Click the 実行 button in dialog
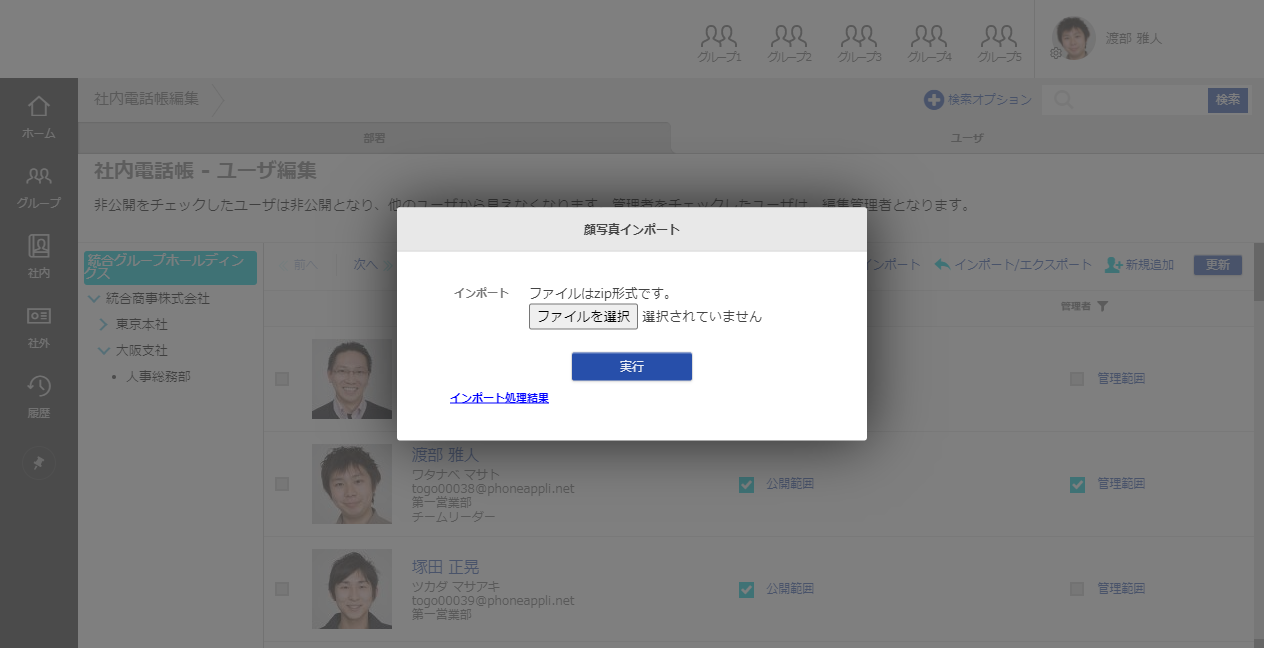The height and width of the screenshot is (648, 1264). (x=631, y=367)
